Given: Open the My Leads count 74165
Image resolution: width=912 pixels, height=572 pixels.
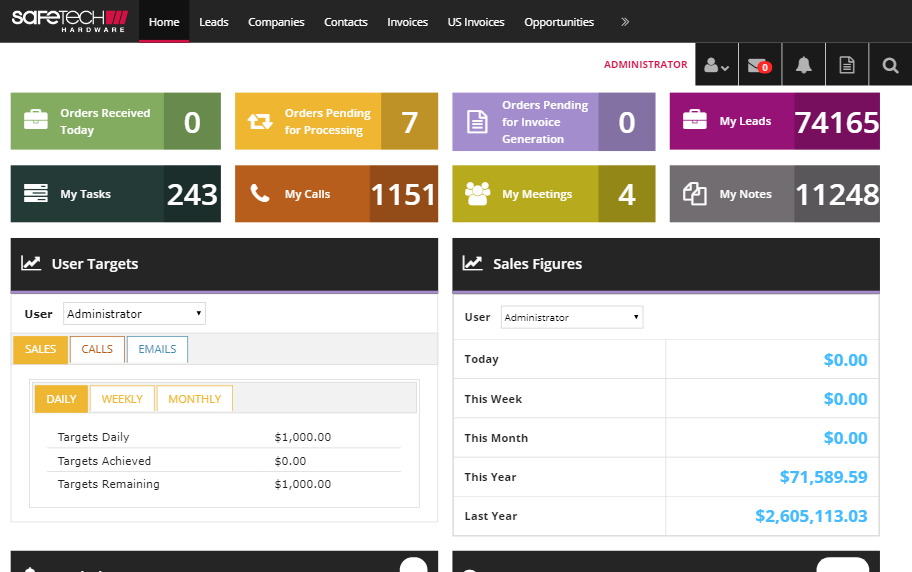Looking at the screenshot, I should [837, 121].
